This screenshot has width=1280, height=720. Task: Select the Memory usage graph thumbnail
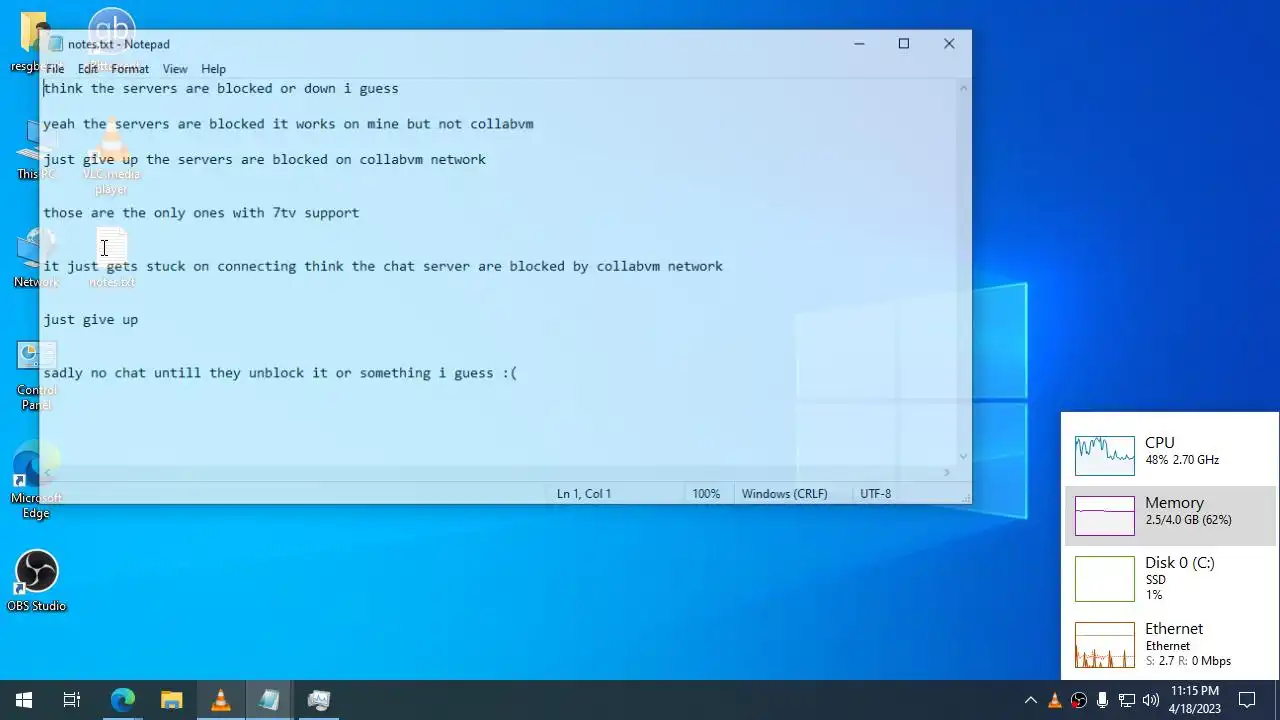coord(1105,516)
